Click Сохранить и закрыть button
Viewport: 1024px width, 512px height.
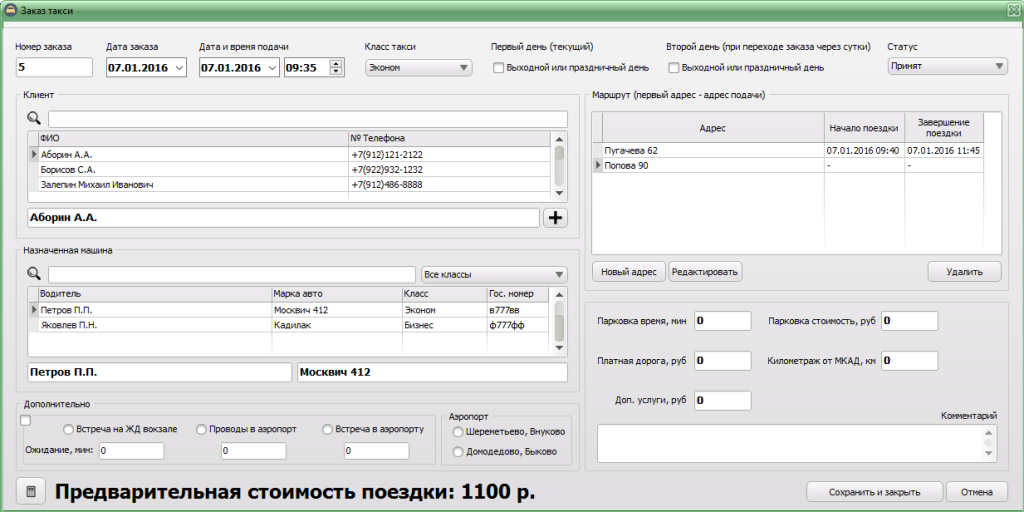(874, 492)
